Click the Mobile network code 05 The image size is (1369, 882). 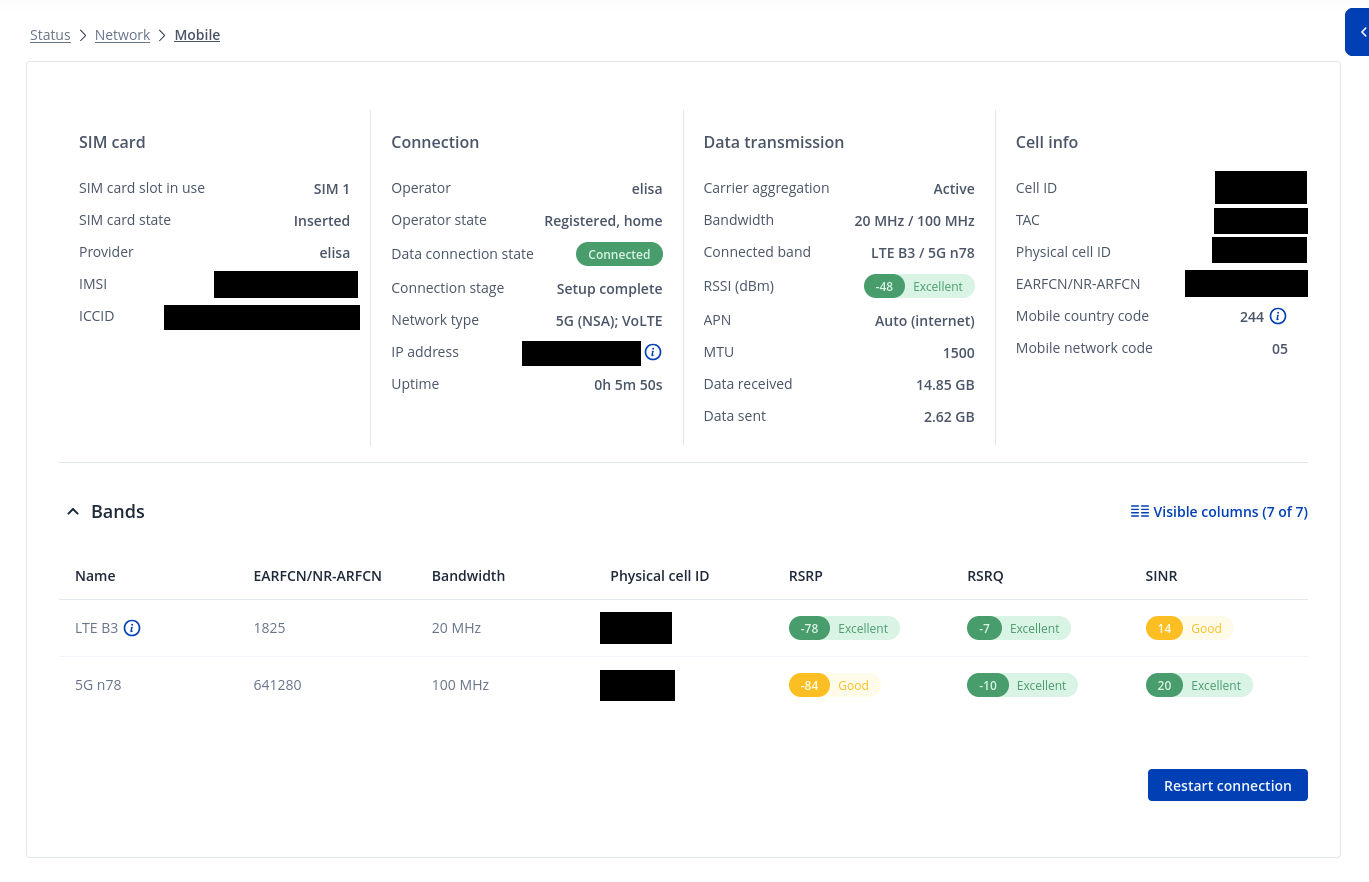[1280, 349]
